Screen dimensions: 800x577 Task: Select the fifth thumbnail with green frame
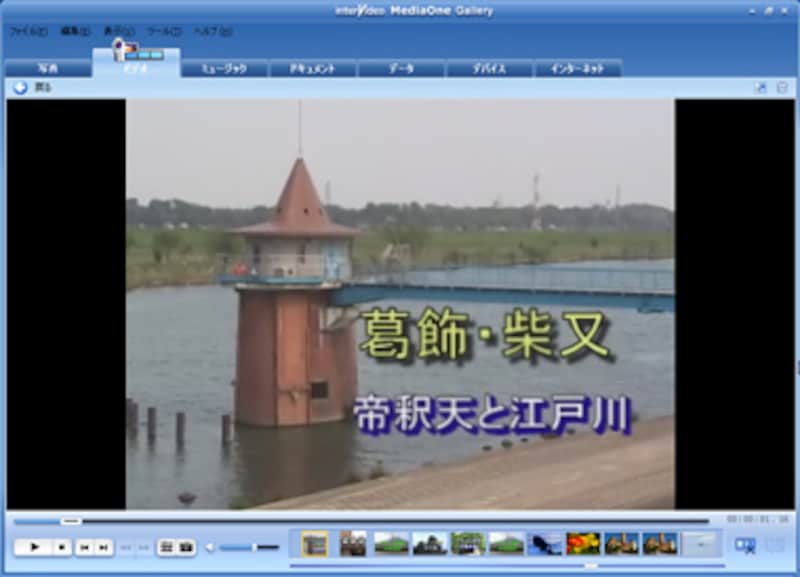468,544
